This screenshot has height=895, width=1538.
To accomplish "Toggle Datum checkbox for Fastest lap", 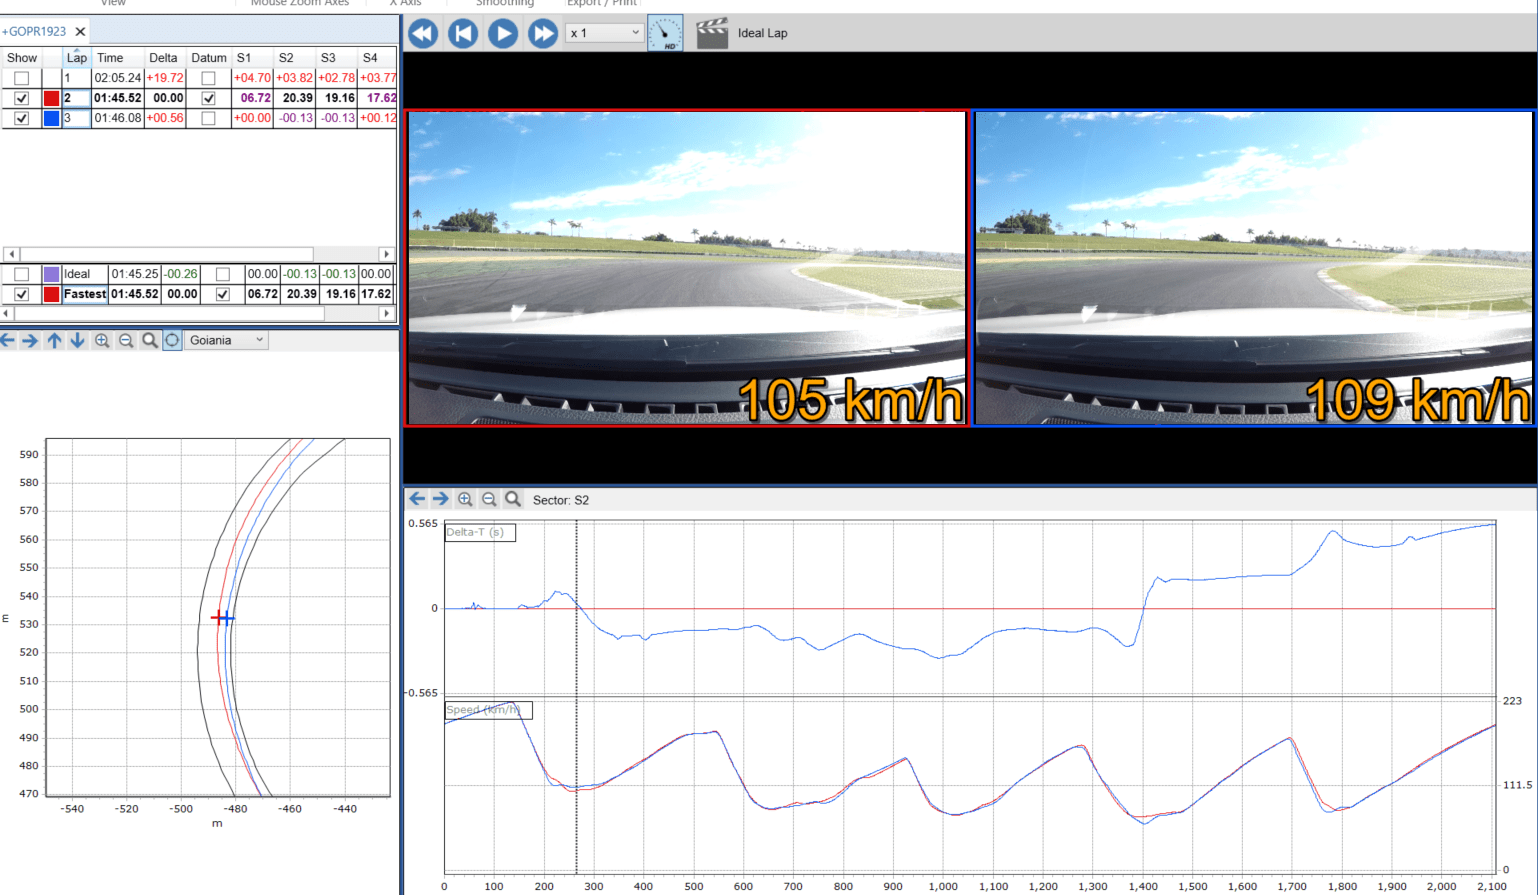I will click(x=223, y=294).
